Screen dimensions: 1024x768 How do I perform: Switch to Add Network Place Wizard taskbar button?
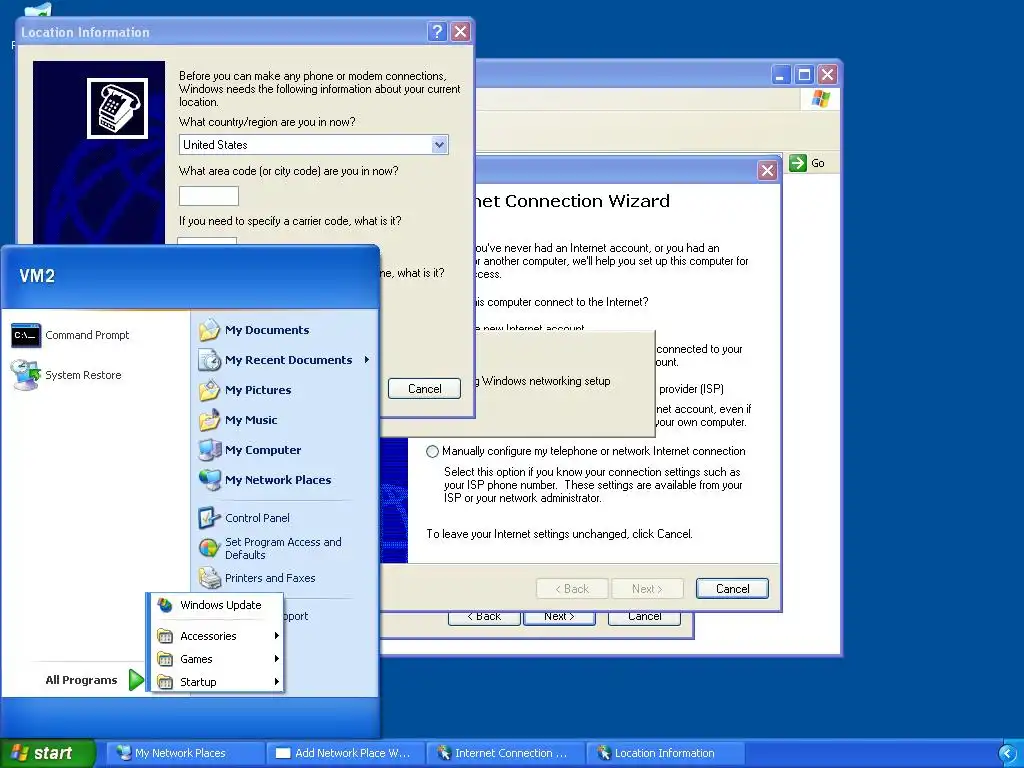[x=345, y=753]
